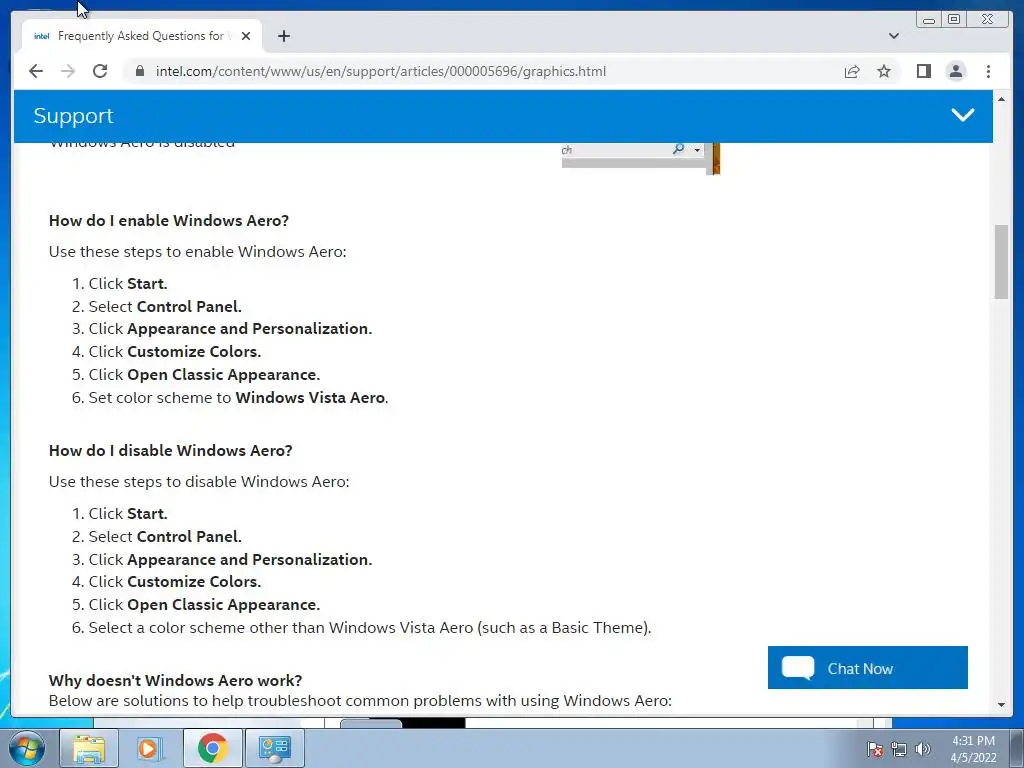Image resolution: width=1024 pixels, height=768 pixels.
Task: Expand the Support header chevron
Action: click(963, 116)
